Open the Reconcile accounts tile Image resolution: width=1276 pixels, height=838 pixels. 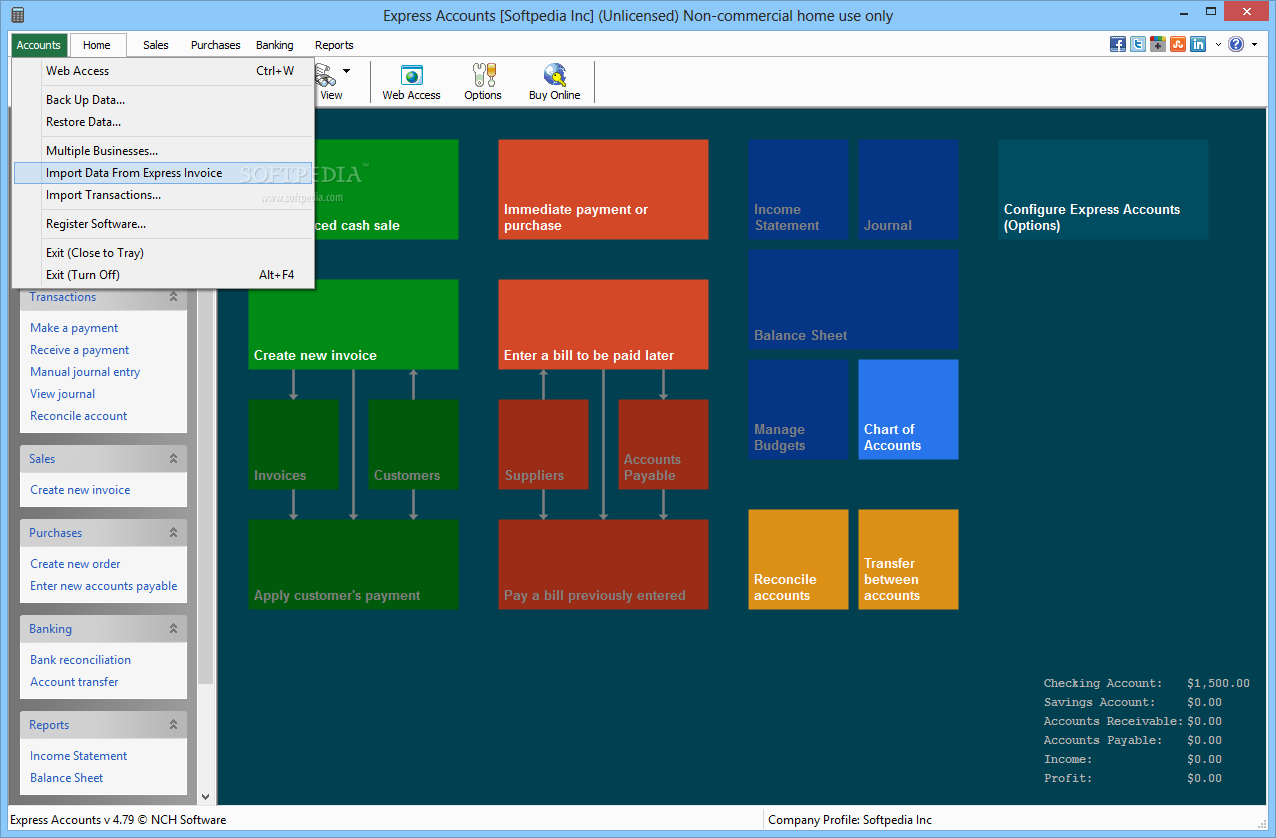(798, 559)
